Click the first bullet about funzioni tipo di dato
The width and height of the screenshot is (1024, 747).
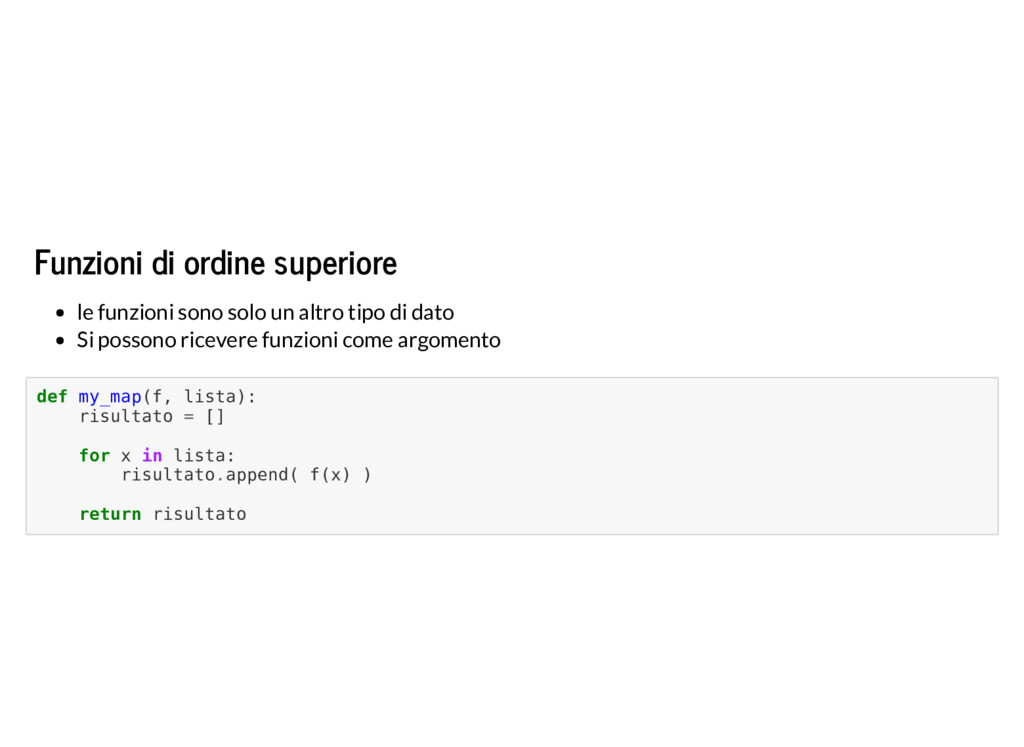click(265, 313)
